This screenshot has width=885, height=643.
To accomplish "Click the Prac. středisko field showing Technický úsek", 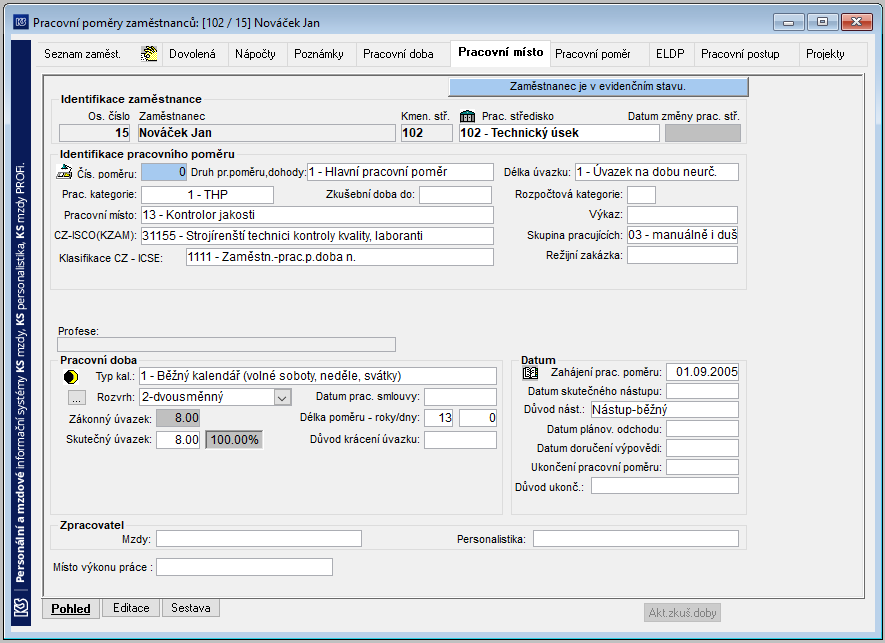I will (x=559, y=133).
